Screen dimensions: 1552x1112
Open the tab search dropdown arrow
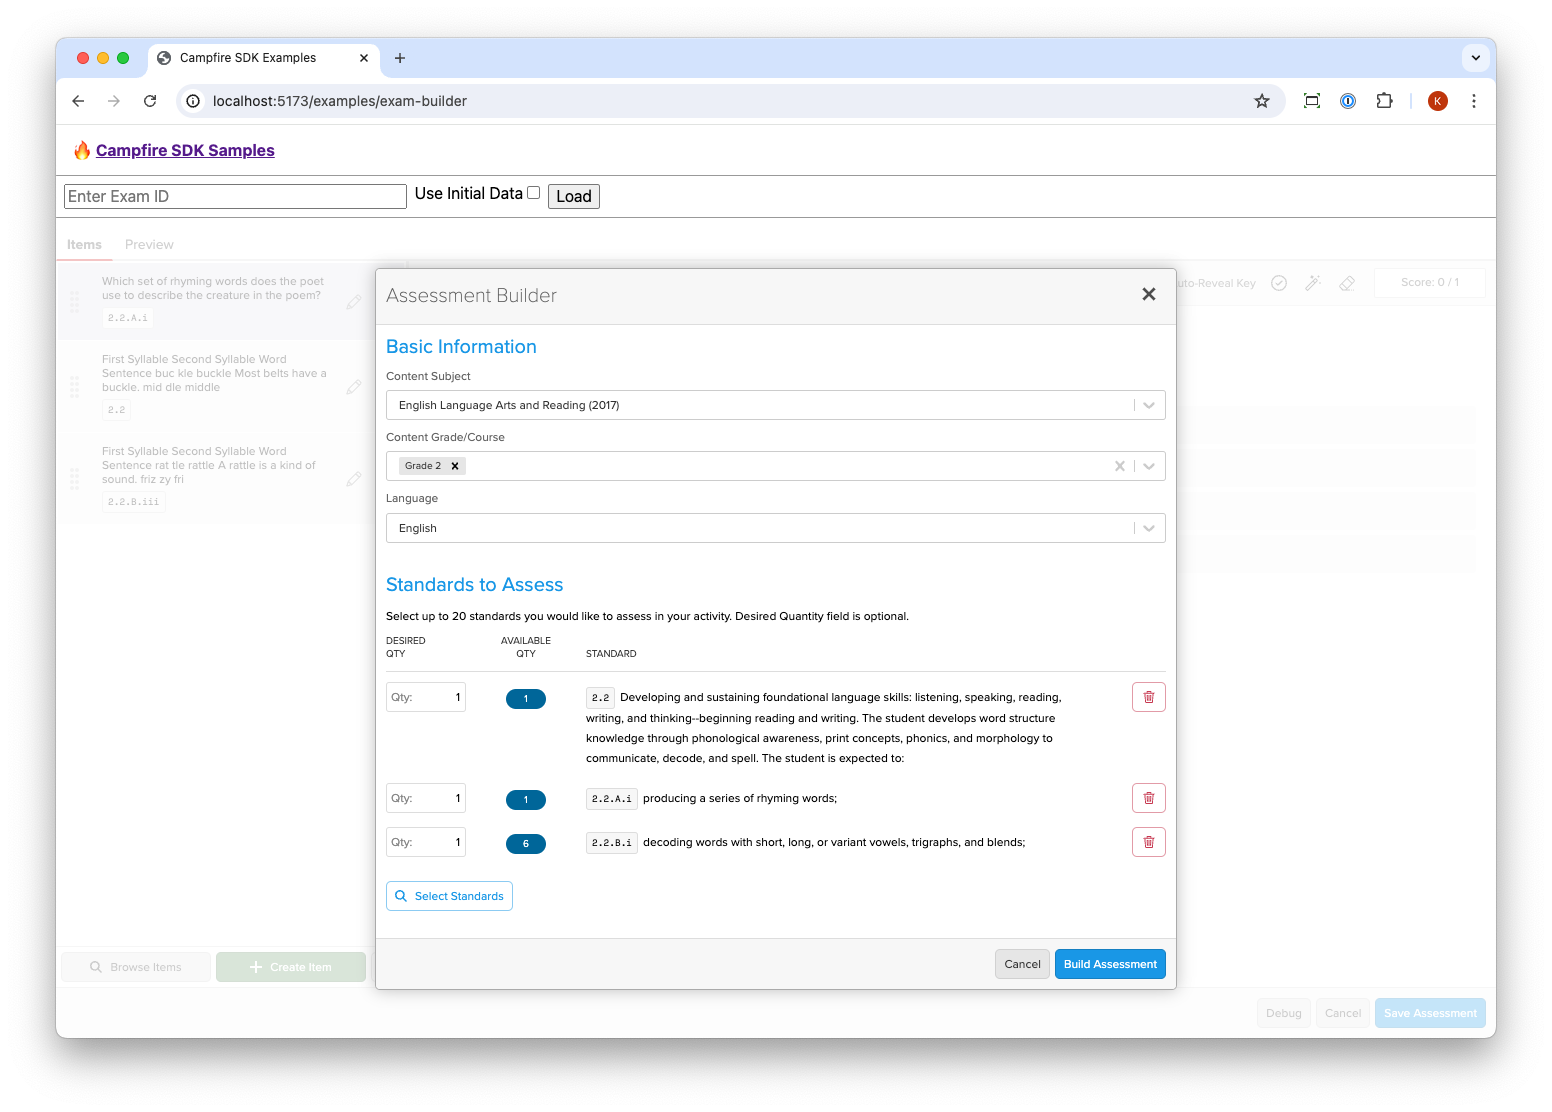pos(1475,58)
